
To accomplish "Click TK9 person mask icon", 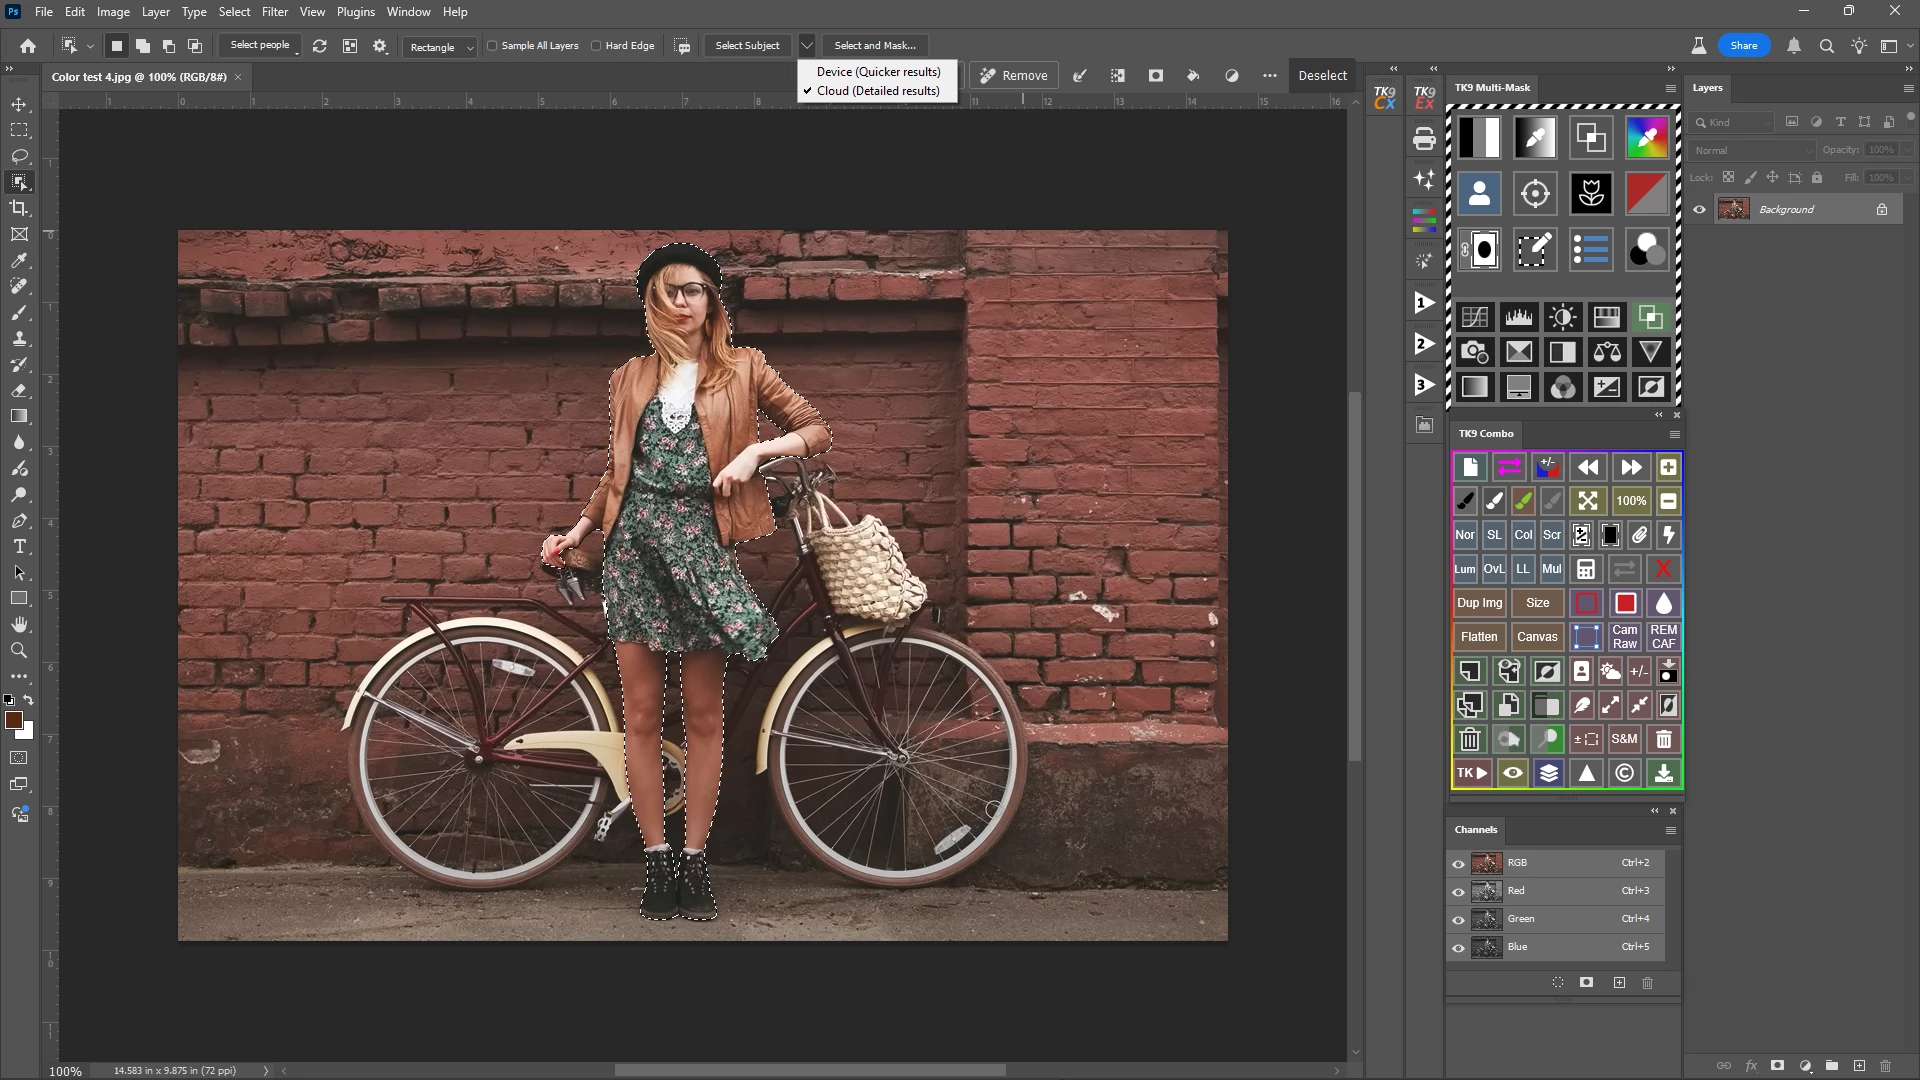I will point(1479,193).
